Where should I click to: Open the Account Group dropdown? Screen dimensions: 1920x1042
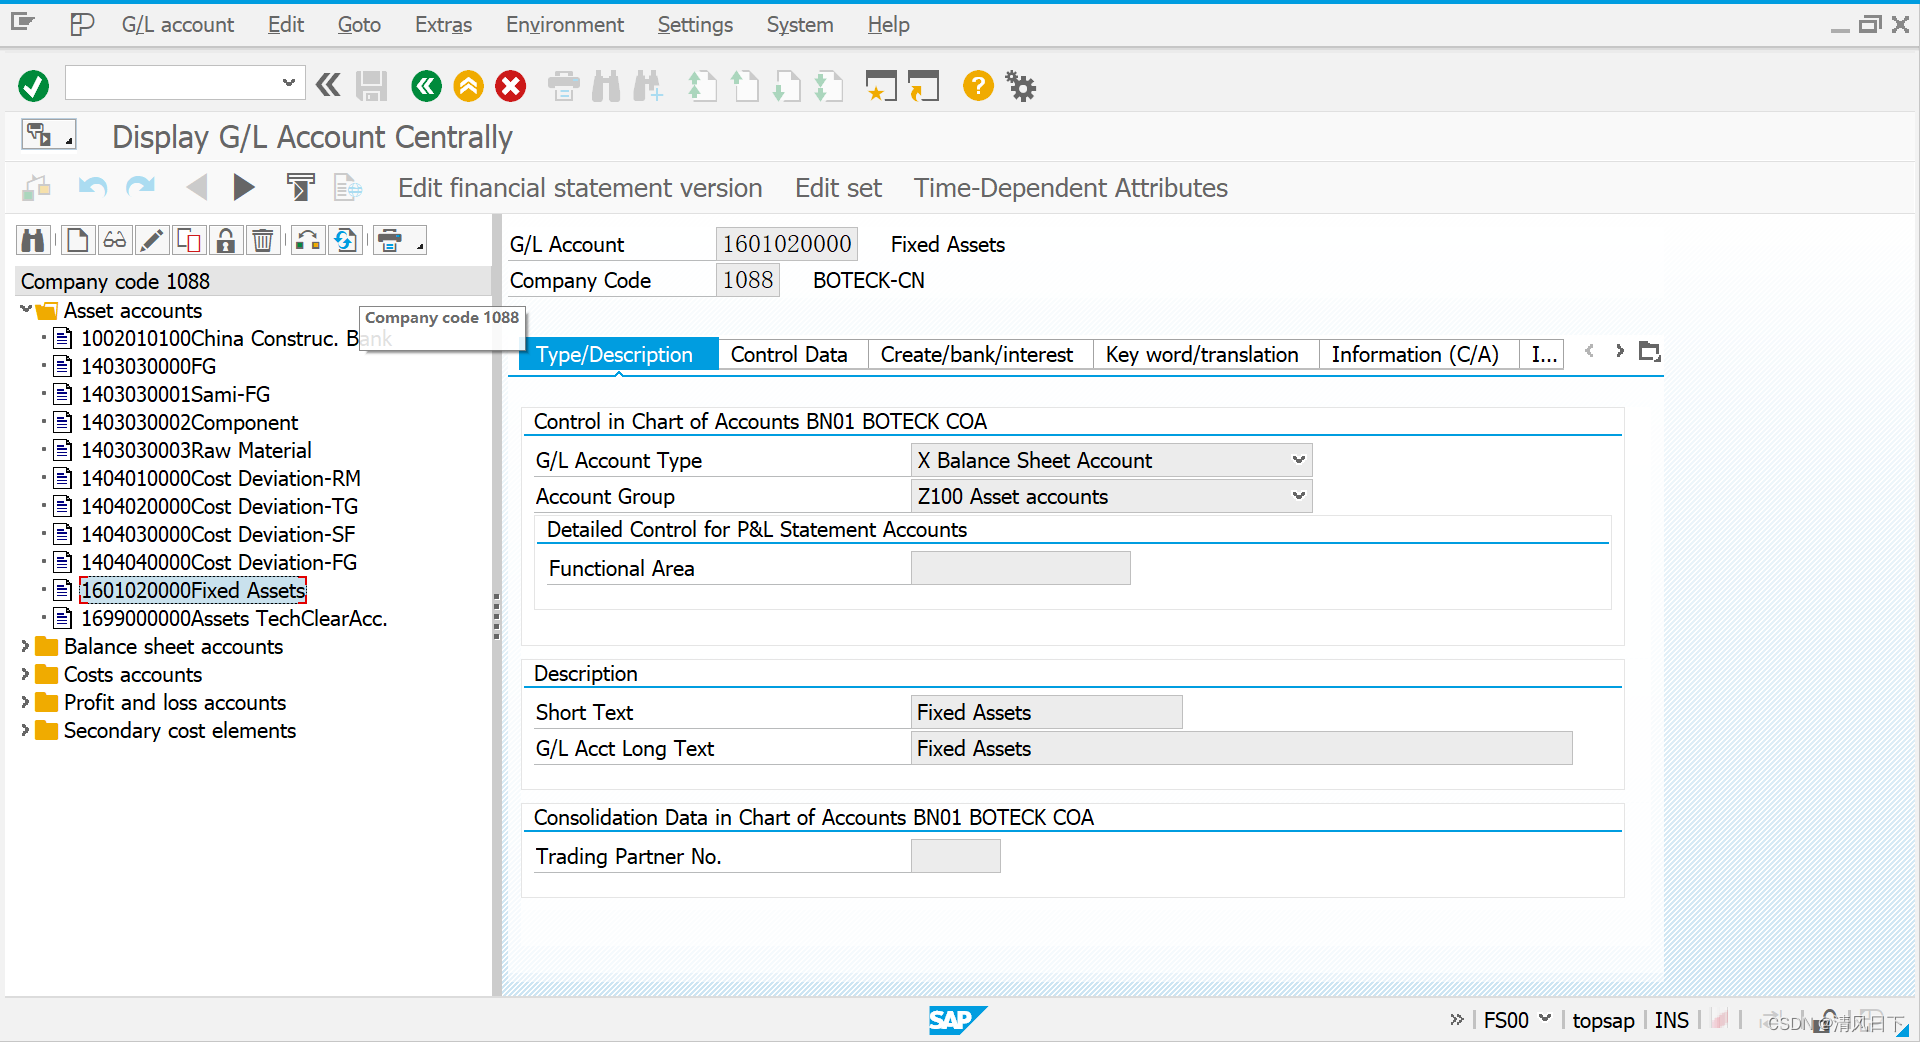(x=1298, y=496)
